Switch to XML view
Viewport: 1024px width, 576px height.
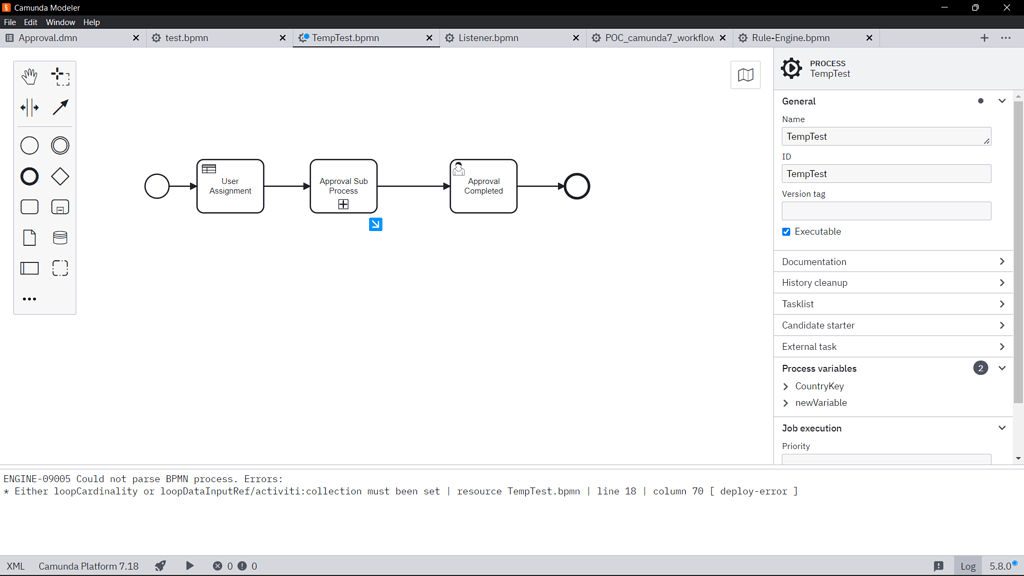(x=15, y=565)
